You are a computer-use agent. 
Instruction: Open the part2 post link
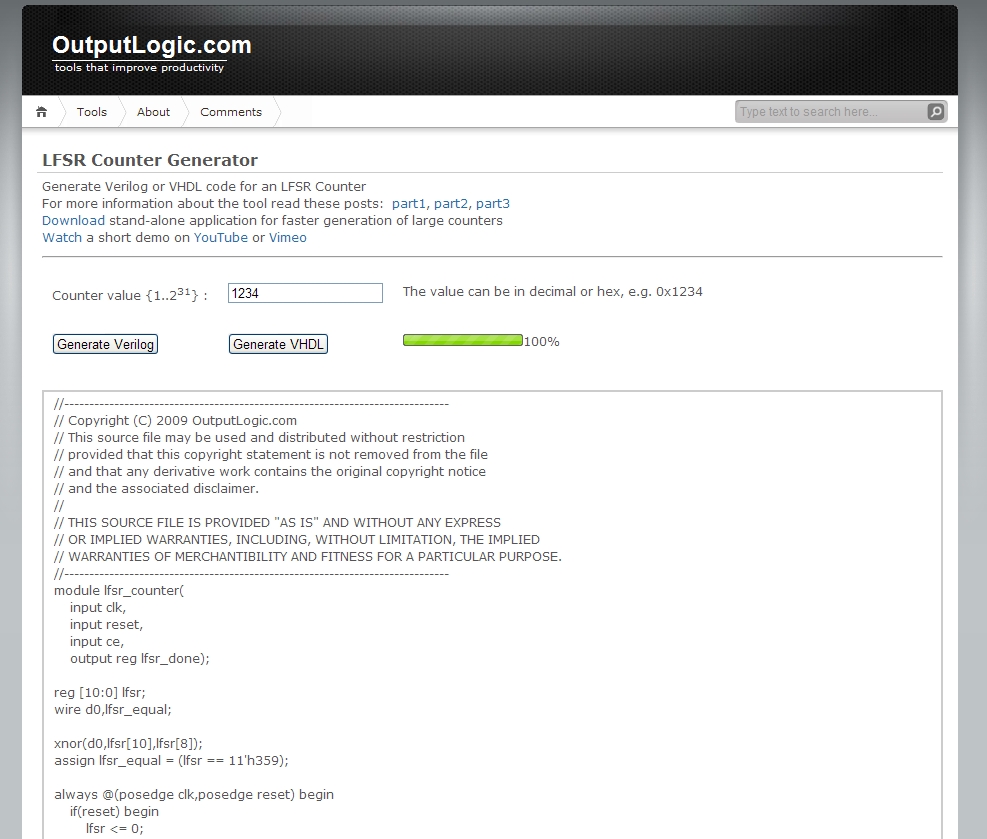pos(451,204)
